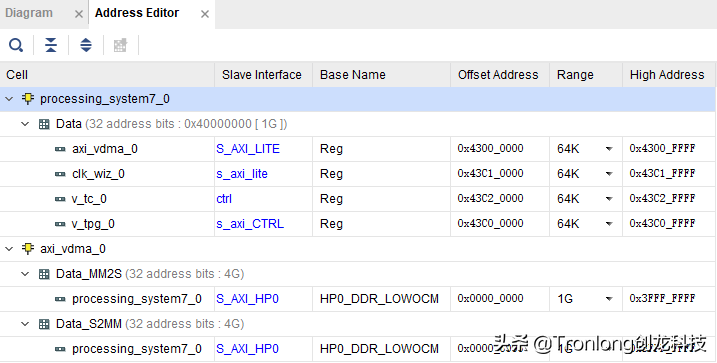Viewport: 717px width, 363px height.
Task: Click the segment icon beside v_tc_0
Action: click(60, 199)
